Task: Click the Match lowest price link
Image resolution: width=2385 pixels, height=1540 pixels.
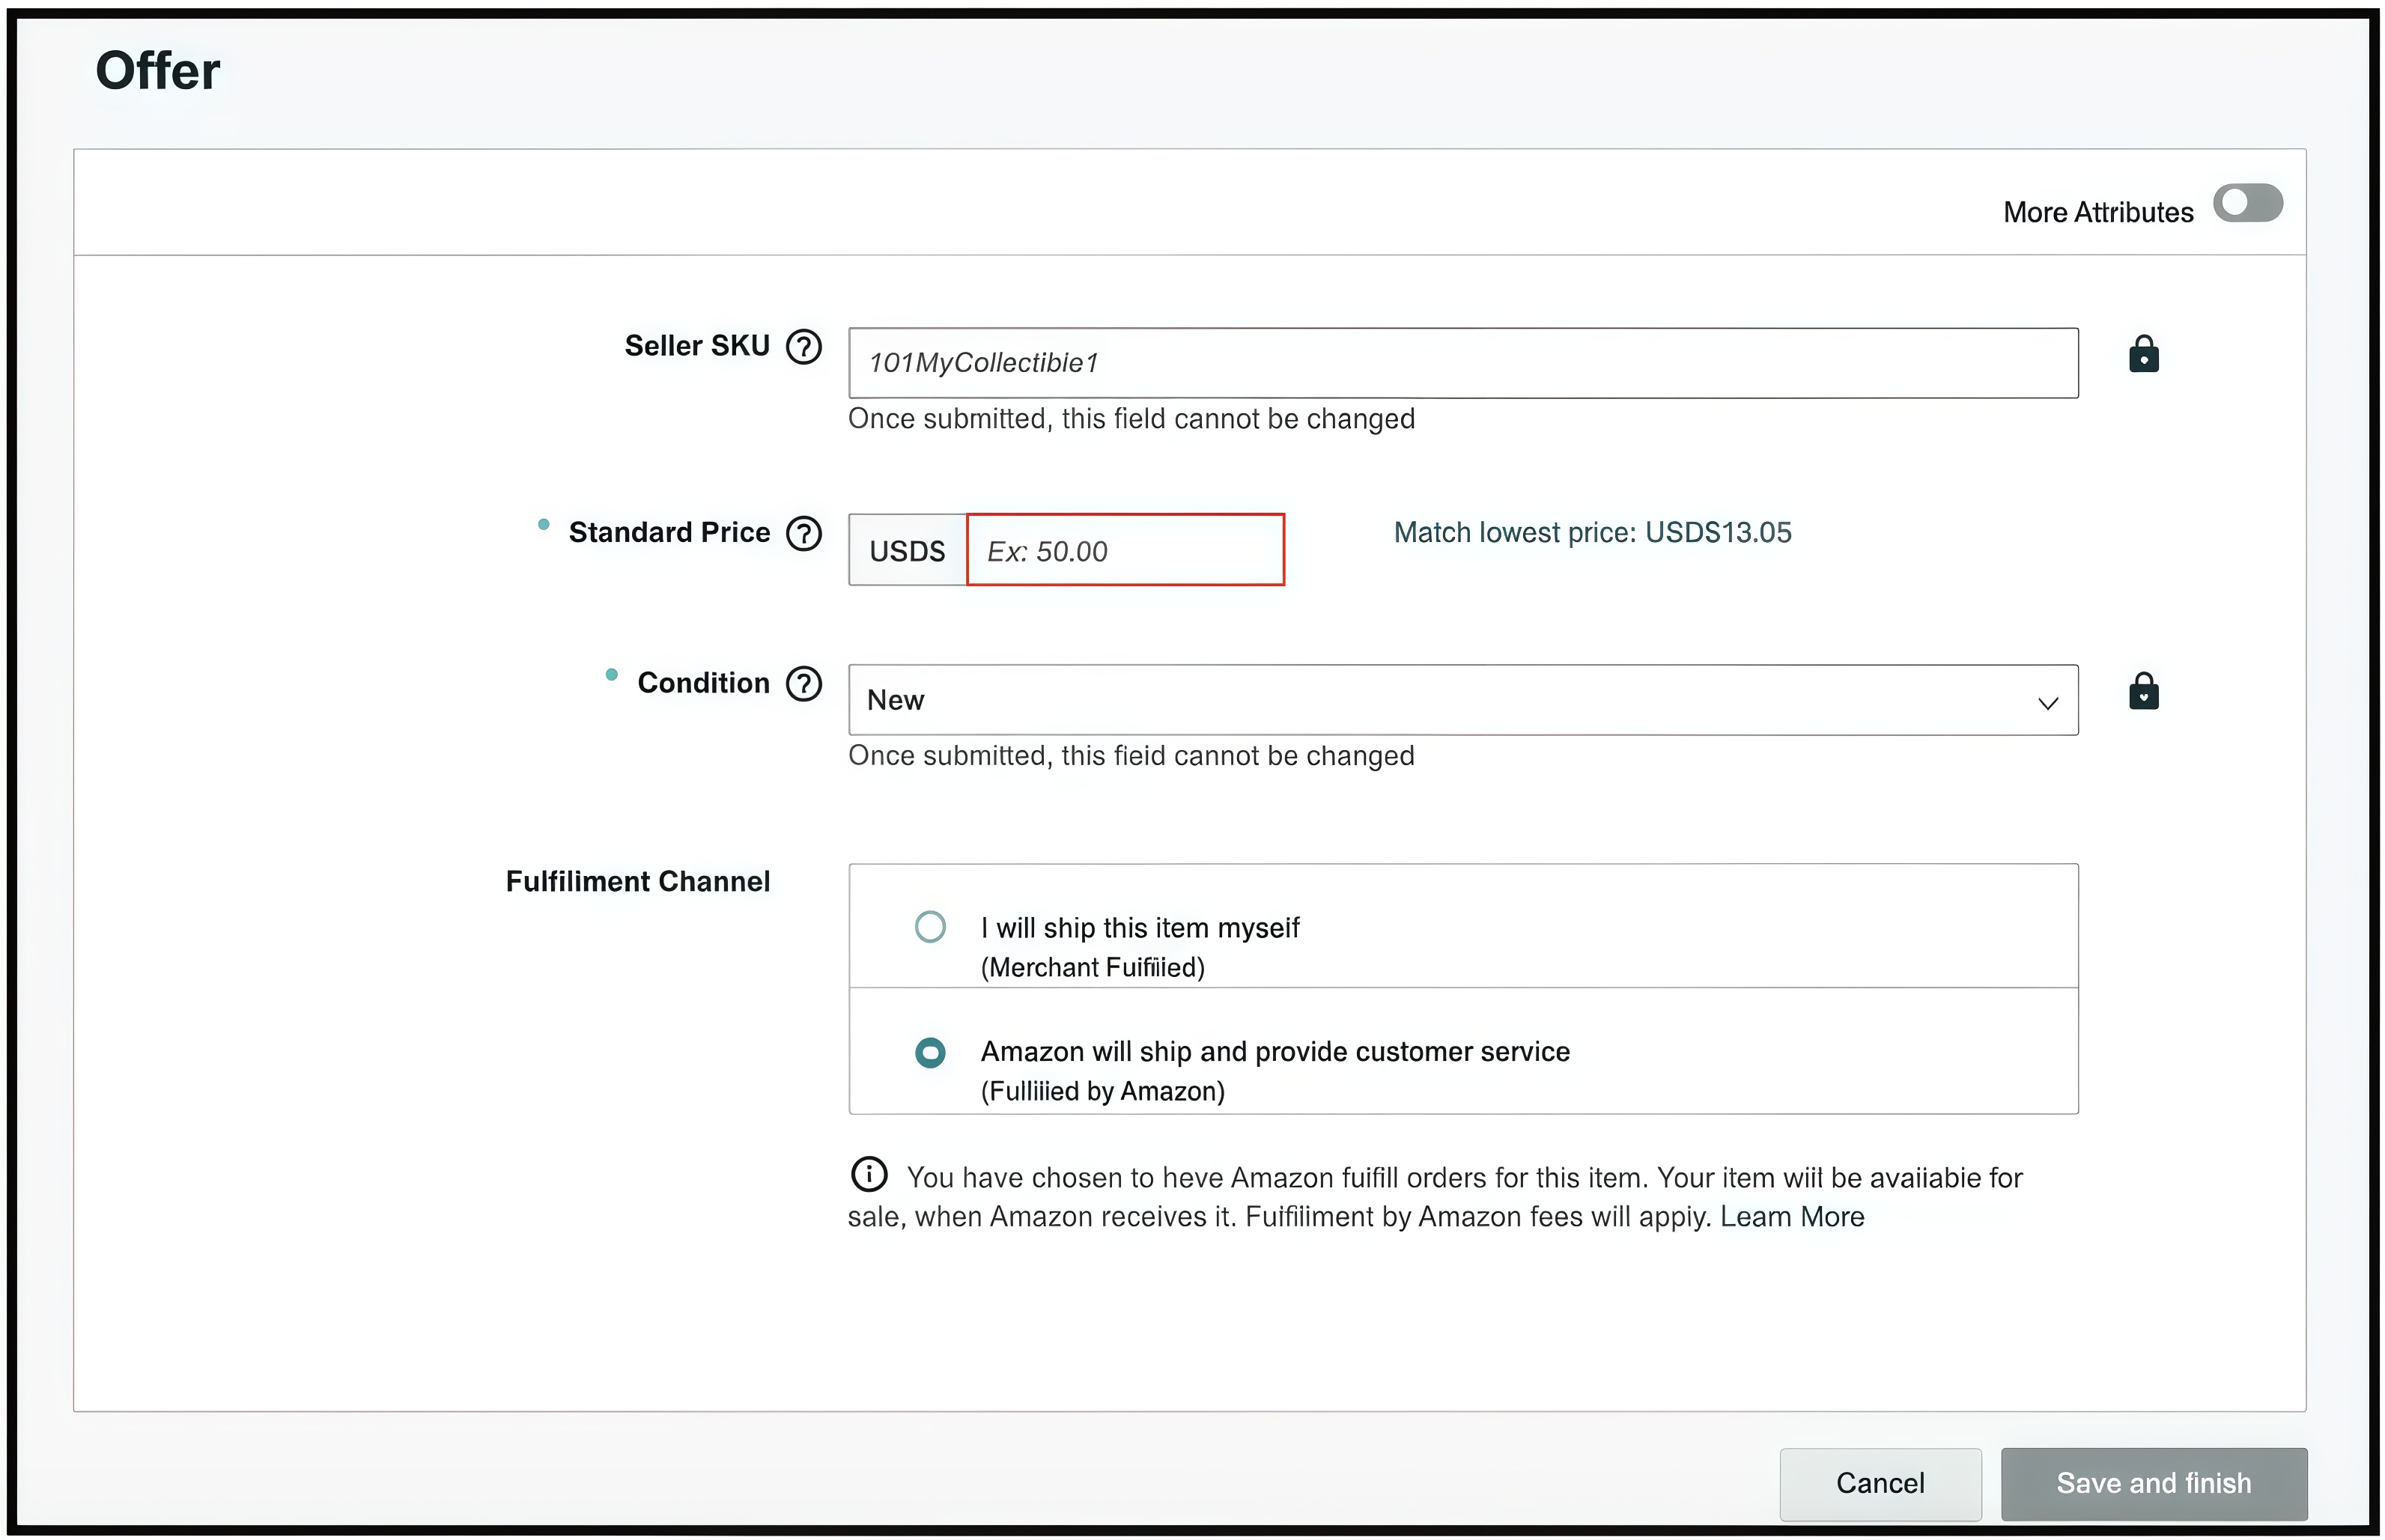Action: pyautogui.click(x=1592, y=533)
